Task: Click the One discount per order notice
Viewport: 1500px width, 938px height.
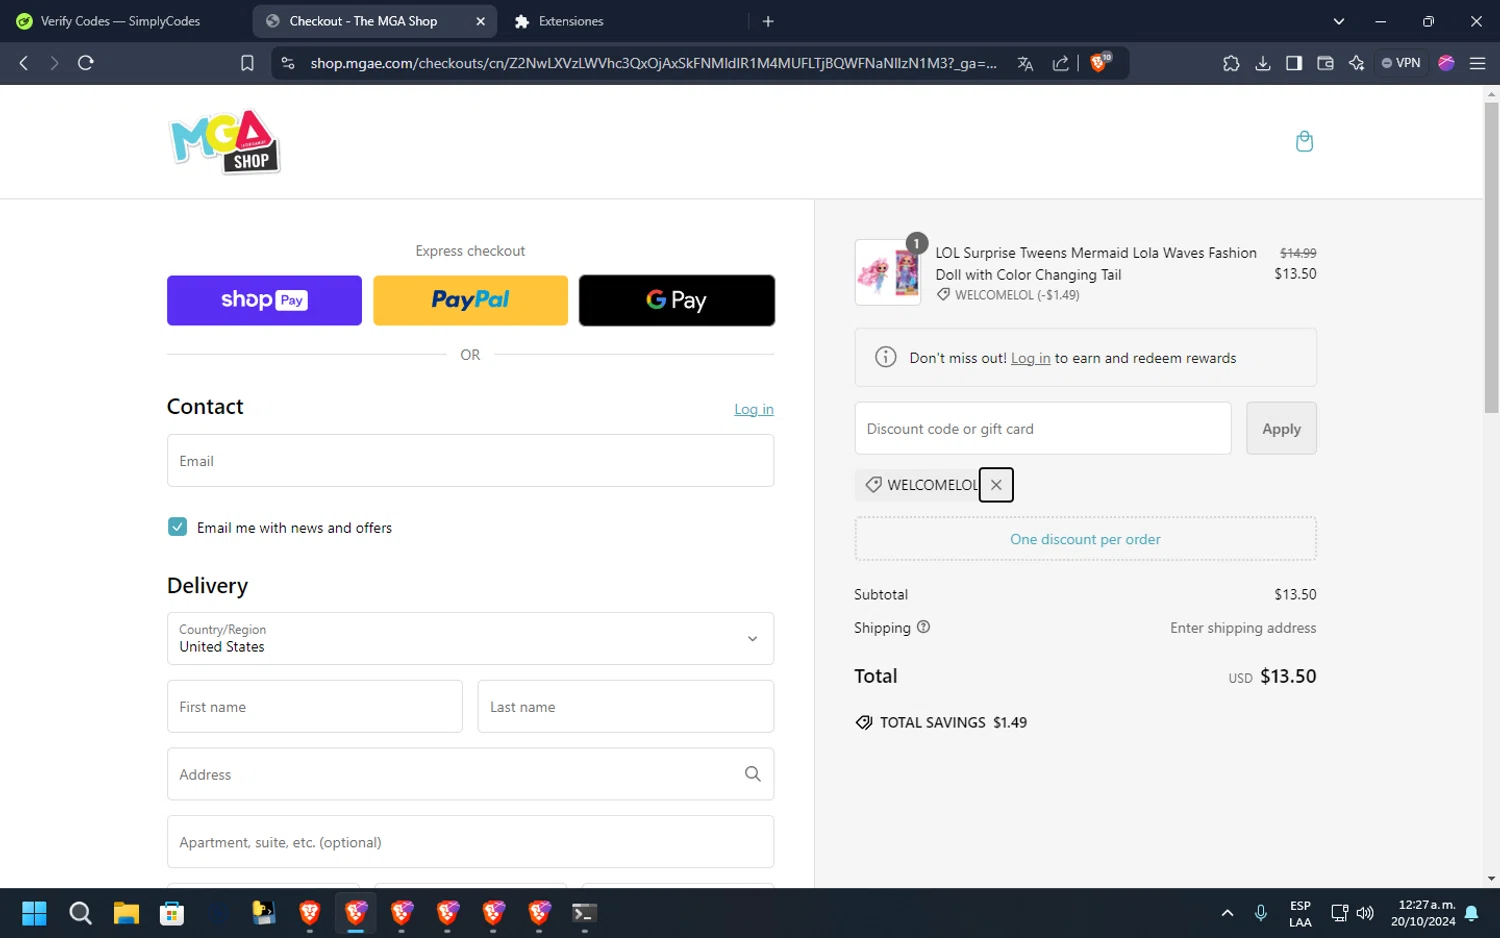Action: pyautogui.click(x=1085, y=539)
